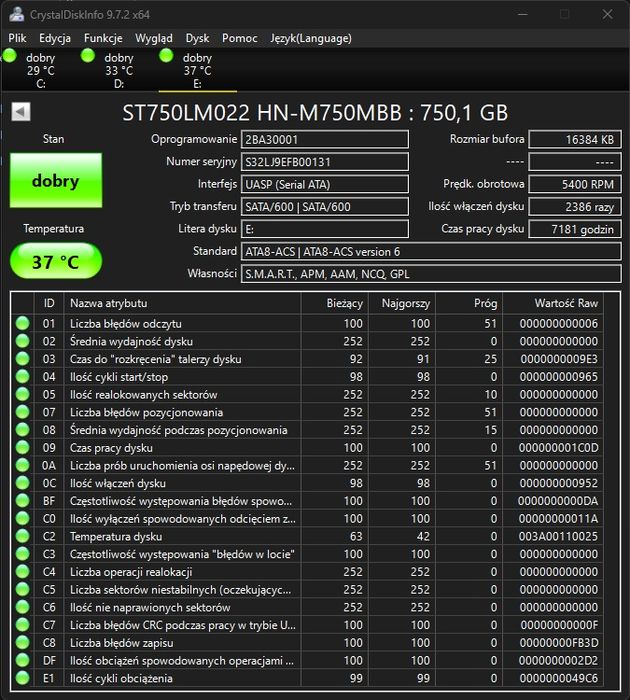Click status dot of attribute 01 Liczba błędów odczytu
Image resolution: width=630 pixels, height=700 pixels.
click(22, 323)
